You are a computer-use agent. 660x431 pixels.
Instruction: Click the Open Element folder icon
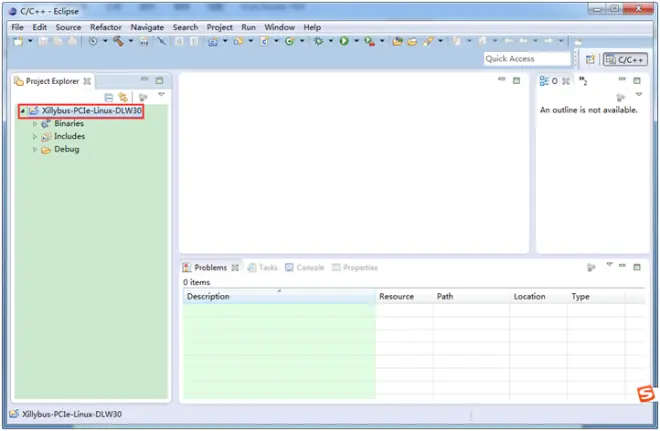pyautogui.click(x=397, y=41)
